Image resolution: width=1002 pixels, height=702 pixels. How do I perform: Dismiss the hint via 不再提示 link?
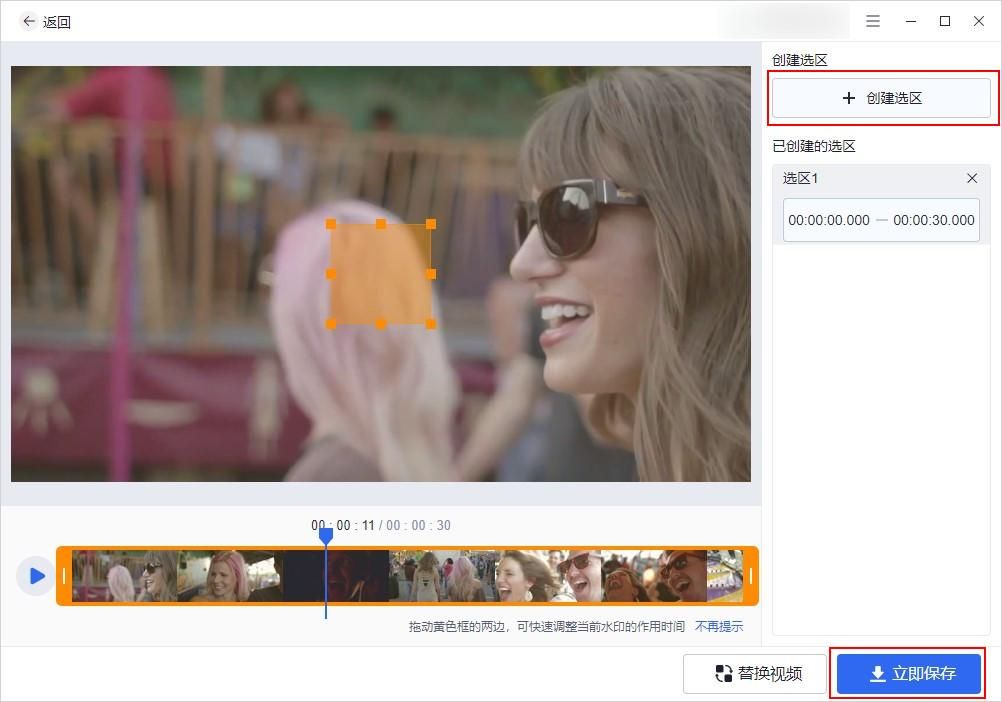[x=719, y=626]
